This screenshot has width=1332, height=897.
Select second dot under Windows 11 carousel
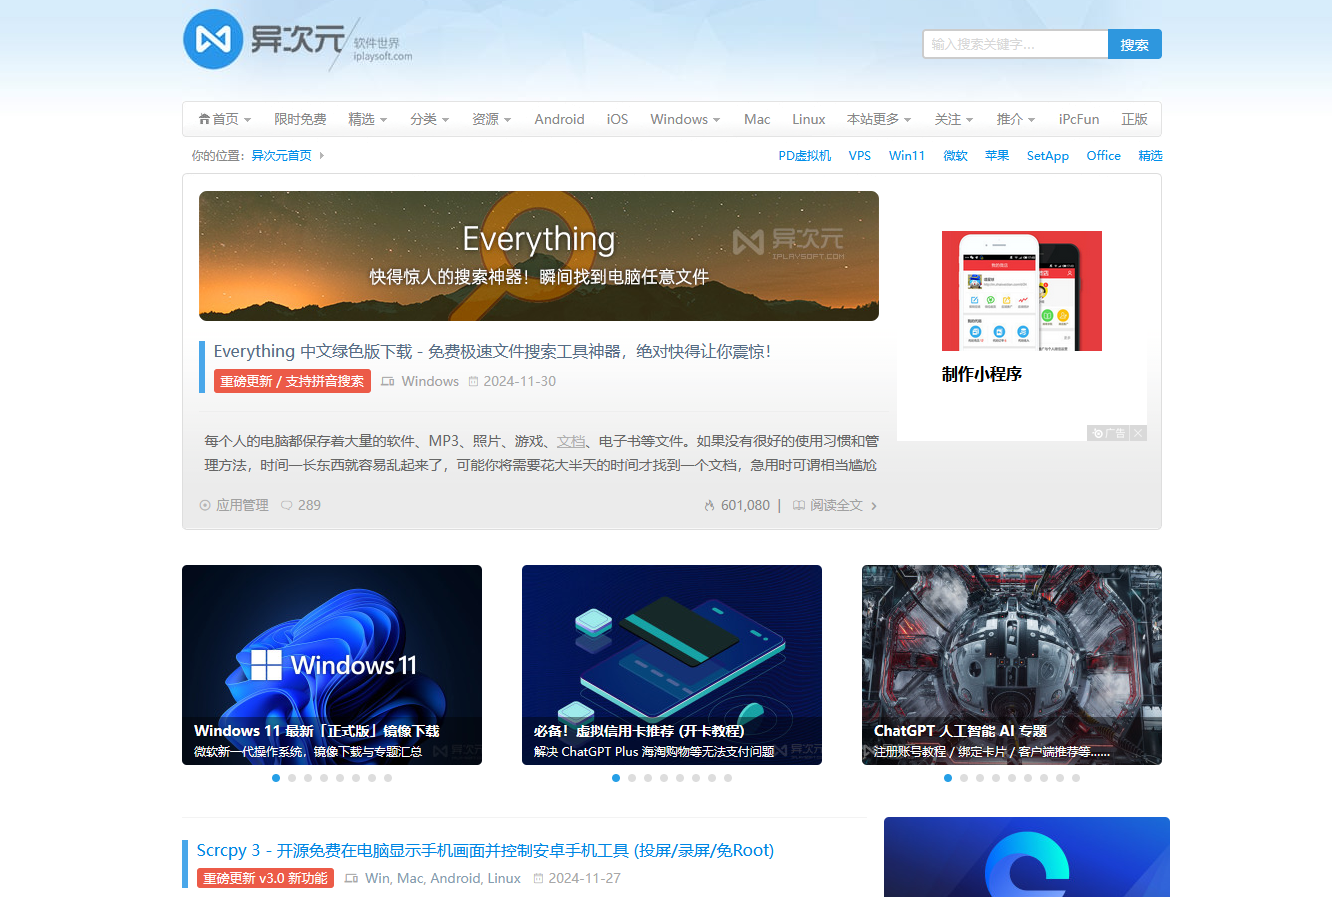coord(292,778)
